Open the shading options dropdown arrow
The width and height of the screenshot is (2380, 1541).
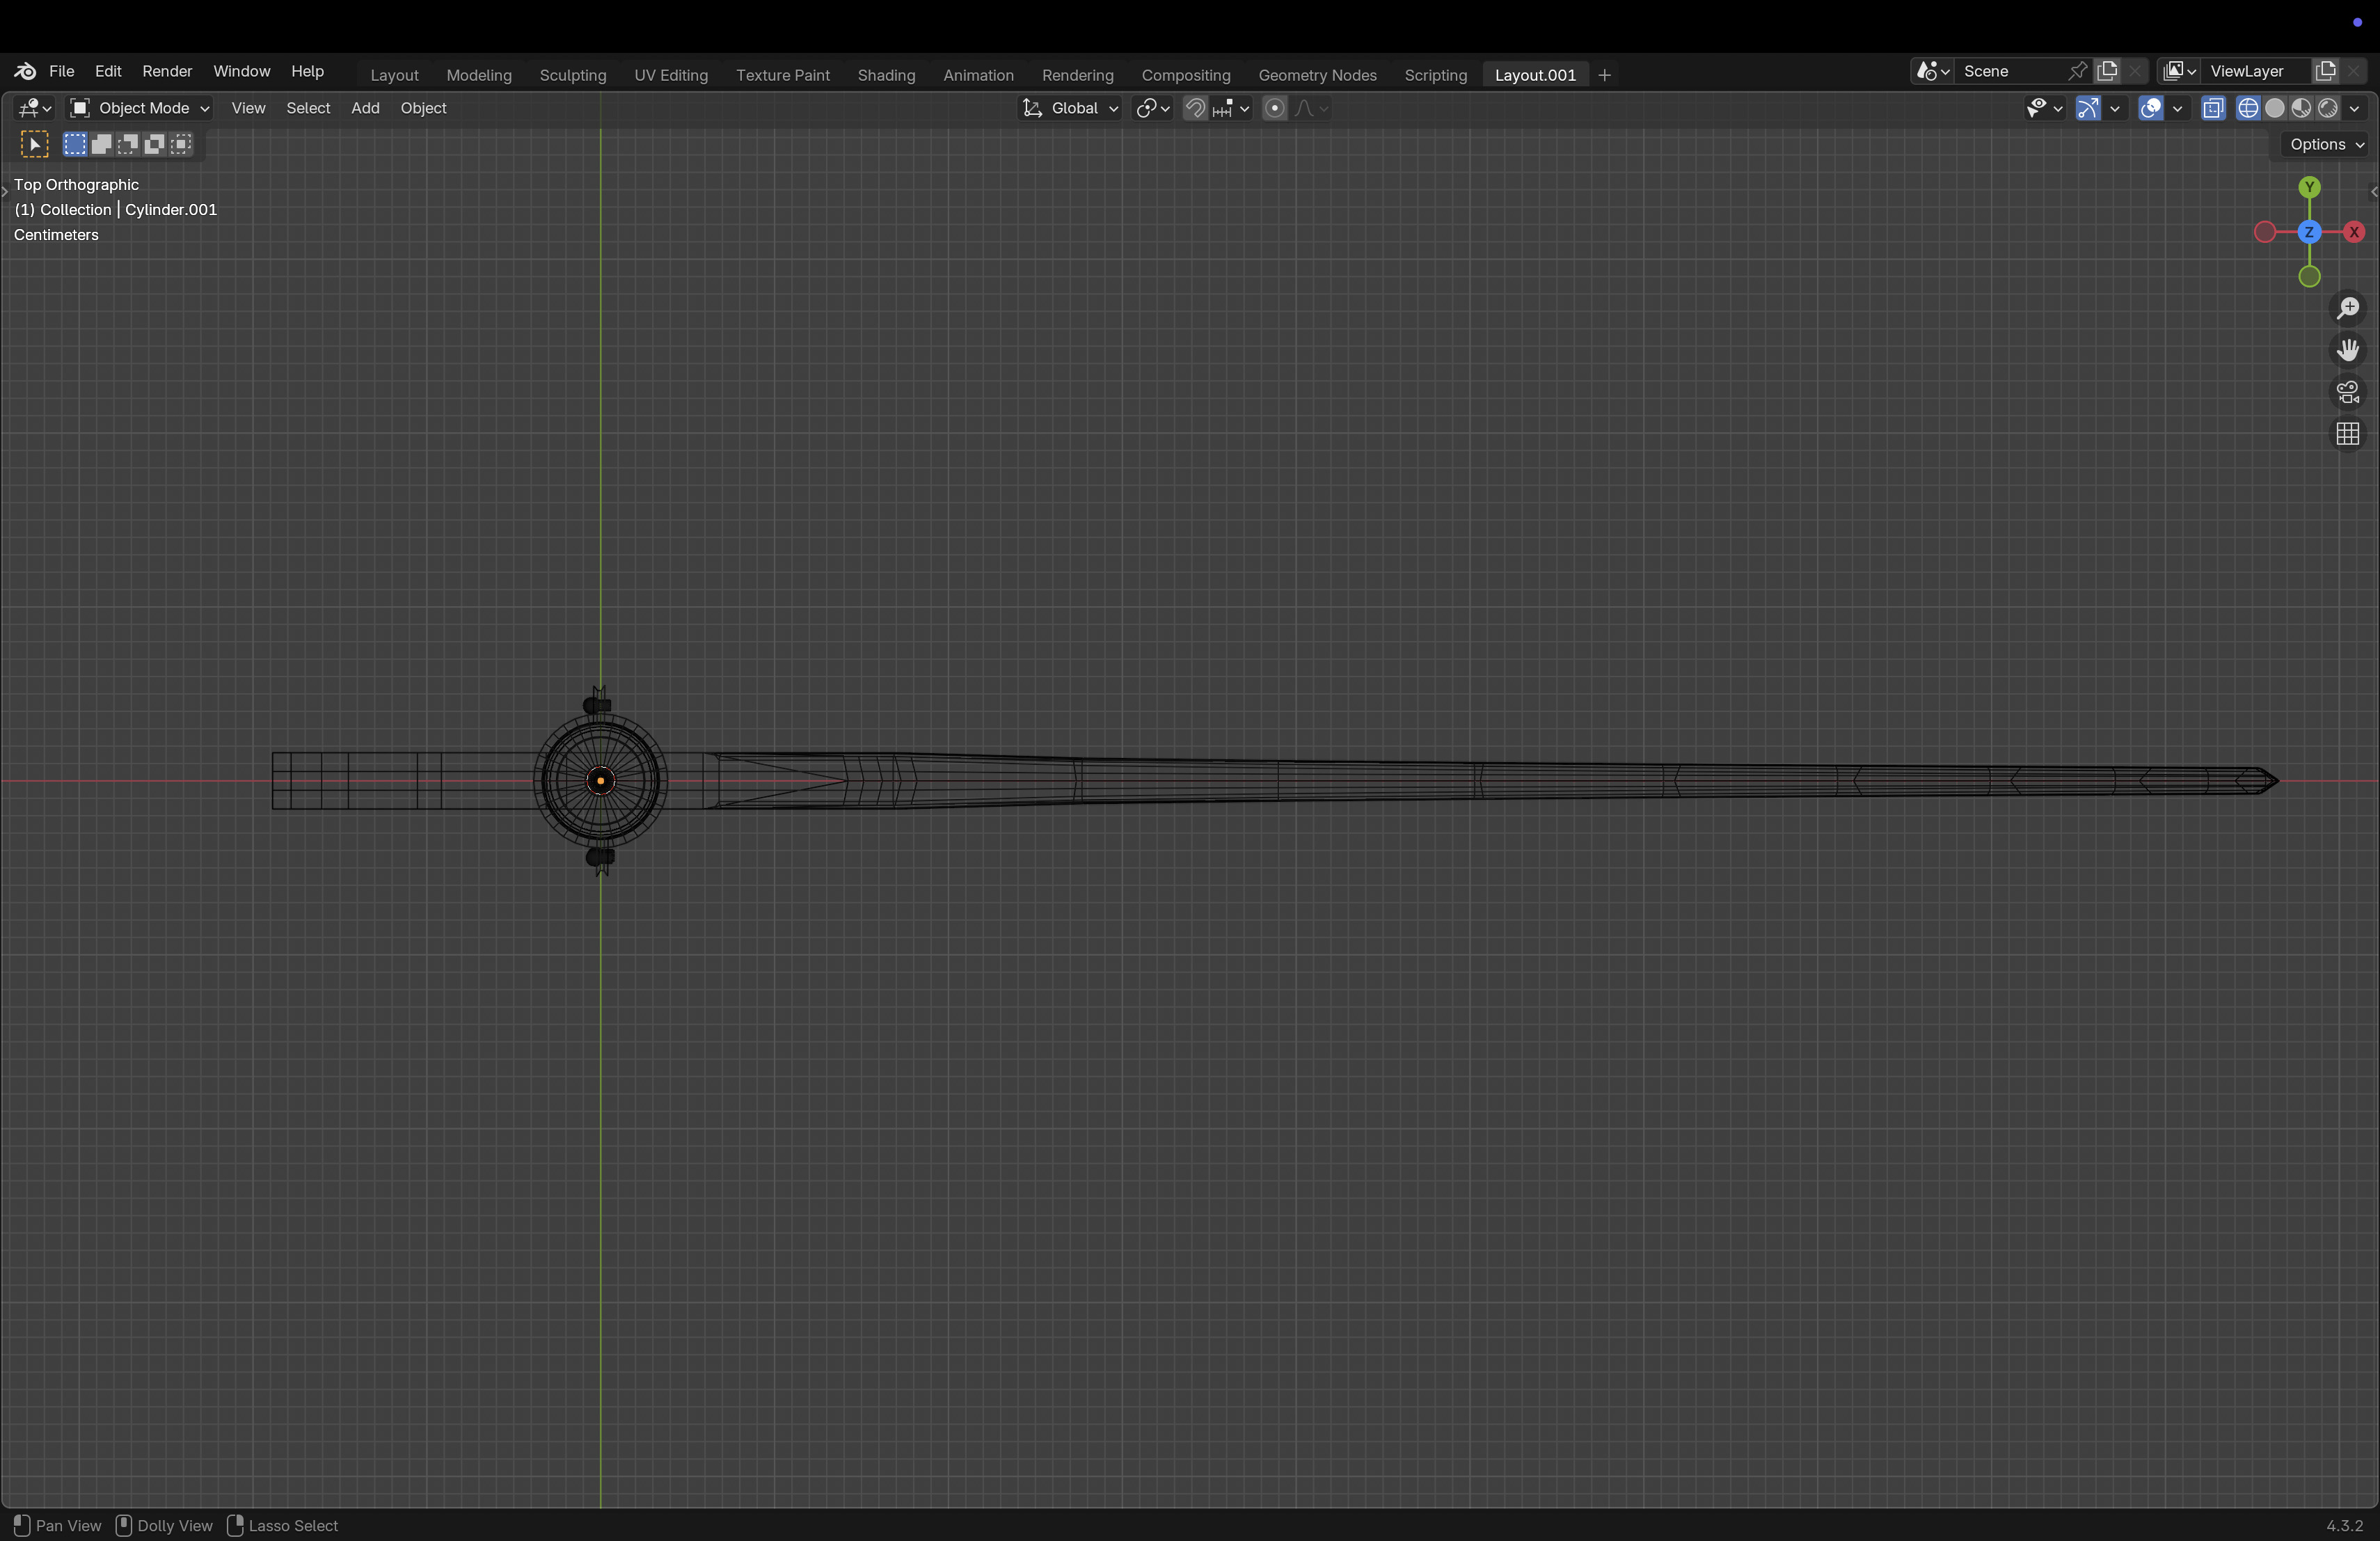tap(2354, 108)
